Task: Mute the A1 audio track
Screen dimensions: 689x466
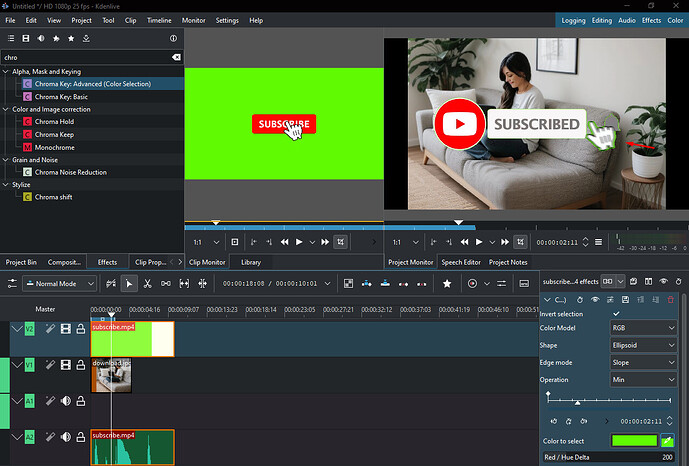Action: point(66,401)
